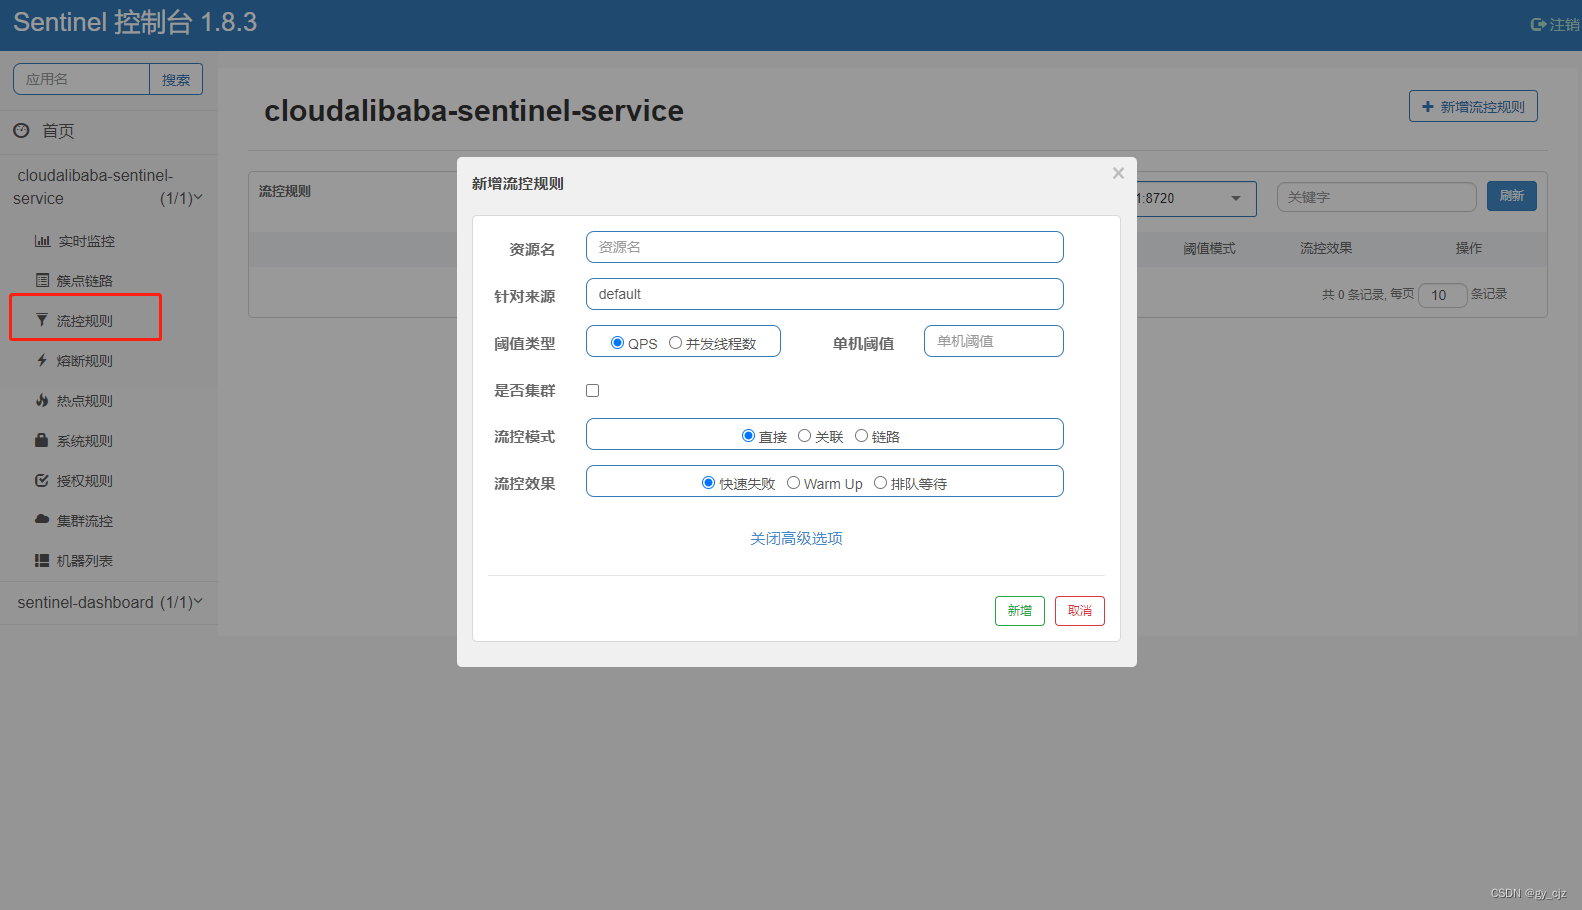
Task: Click the plus icon in 新增流控规则 button
Action: pos(1428,106)
